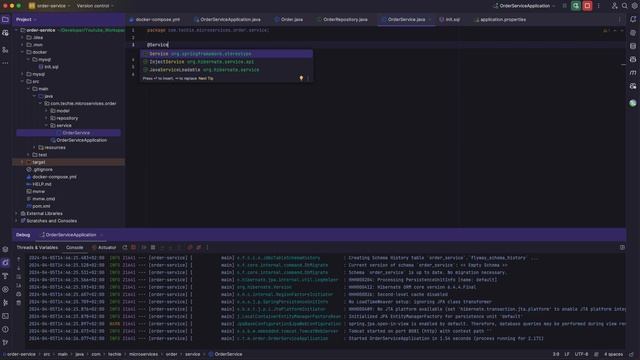640x360 pixels.
Task: Click the red stop icon in the debug toolbar
Action: [x=133, y=247]
